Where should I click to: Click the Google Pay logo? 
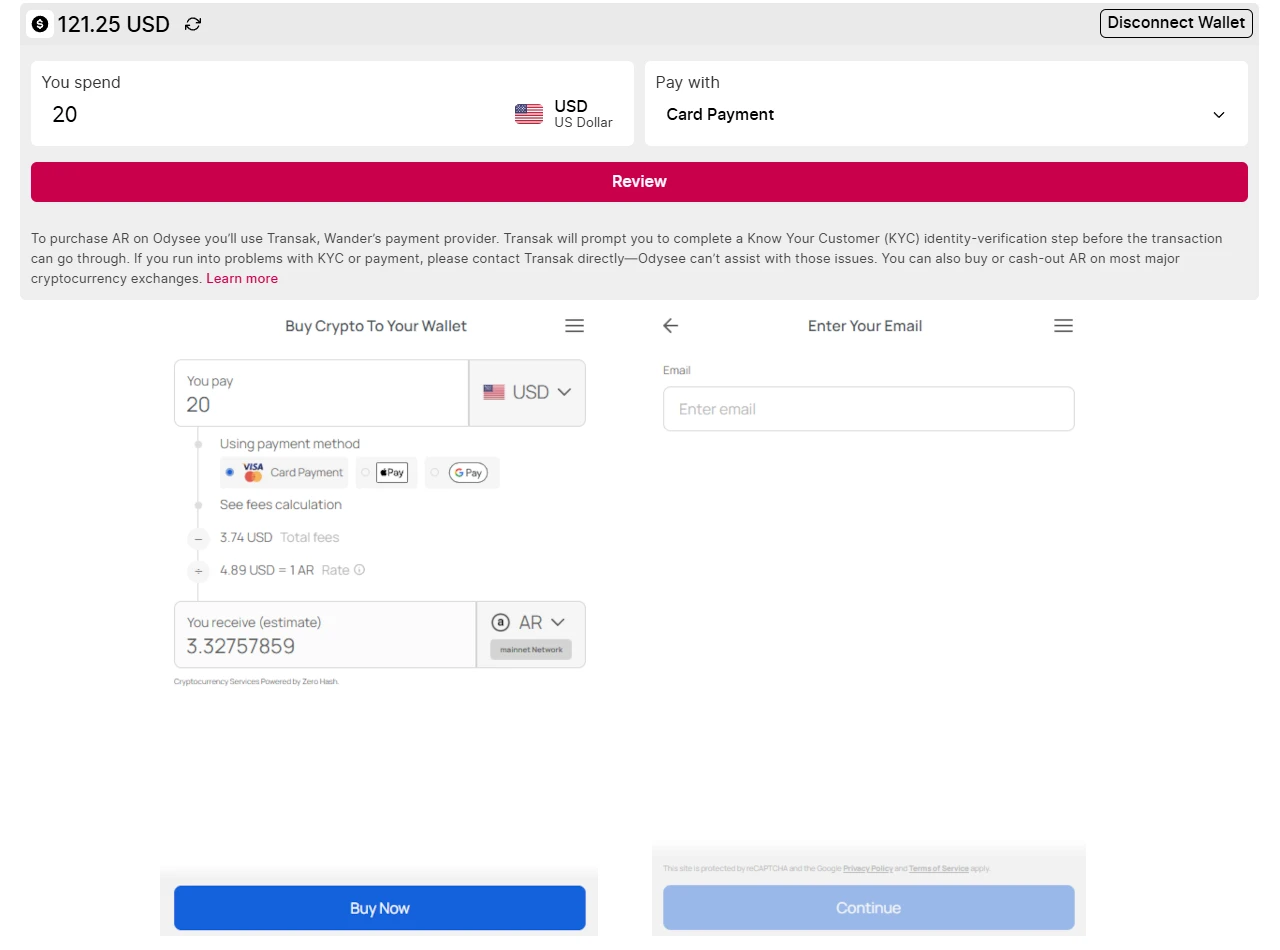(x=468, y=472)
